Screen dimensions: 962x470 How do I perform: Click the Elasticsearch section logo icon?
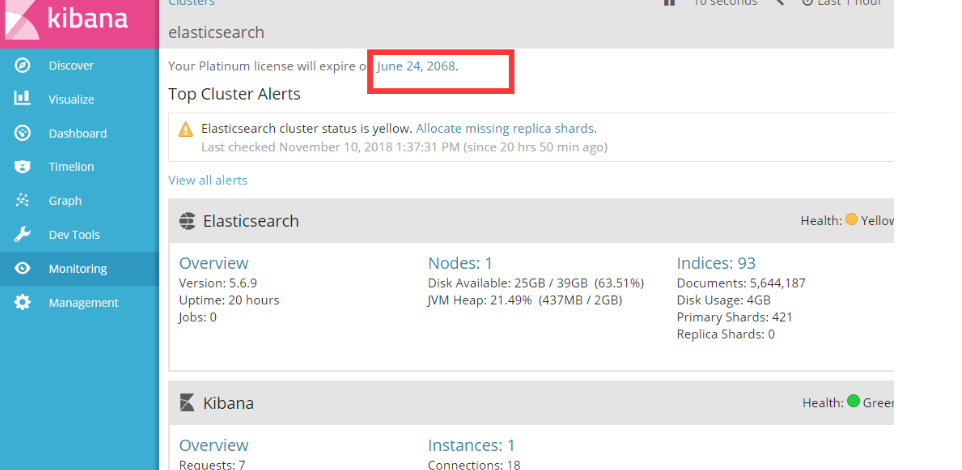[x=187, y=221]
